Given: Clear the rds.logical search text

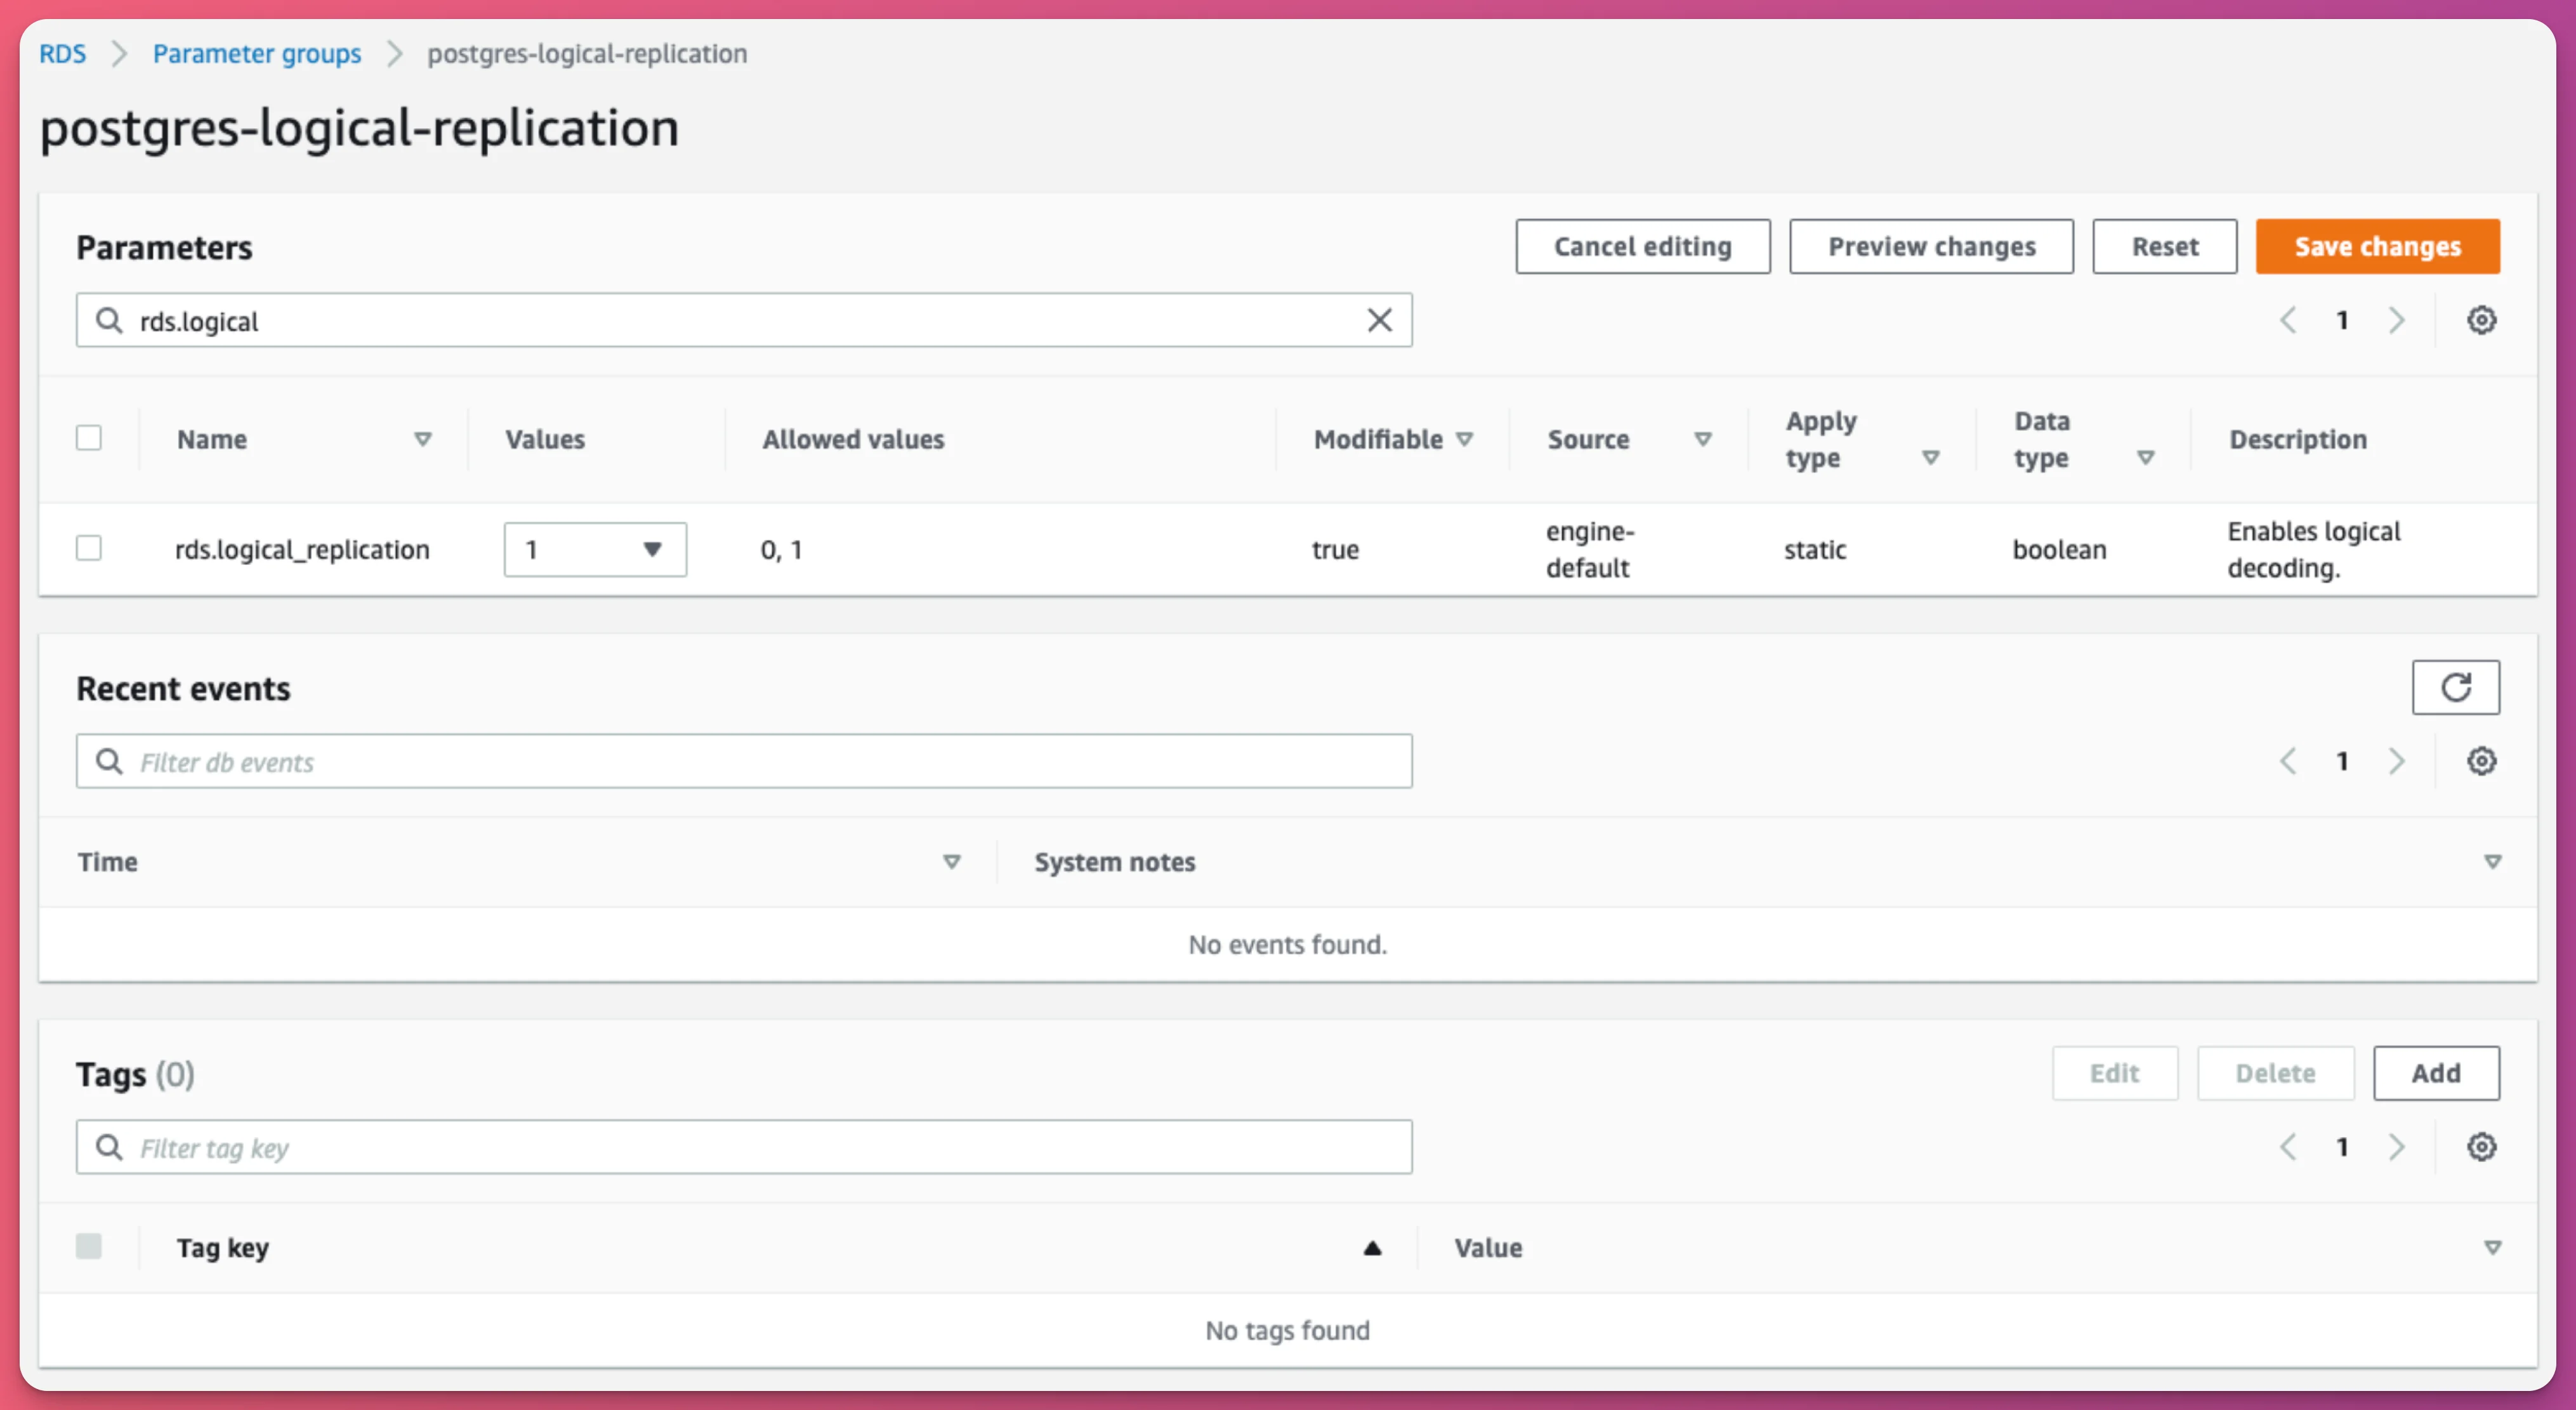Looking at the screenshot, I should coord(1379,320).
